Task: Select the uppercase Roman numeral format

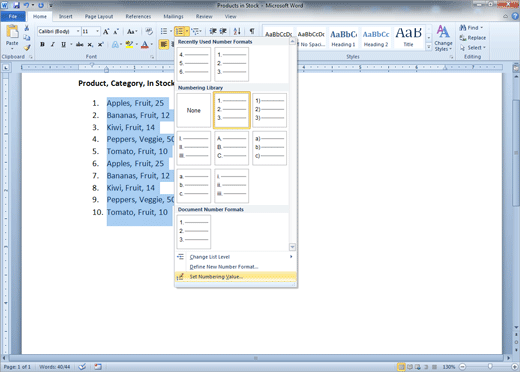Action: (x=194, y=148)
